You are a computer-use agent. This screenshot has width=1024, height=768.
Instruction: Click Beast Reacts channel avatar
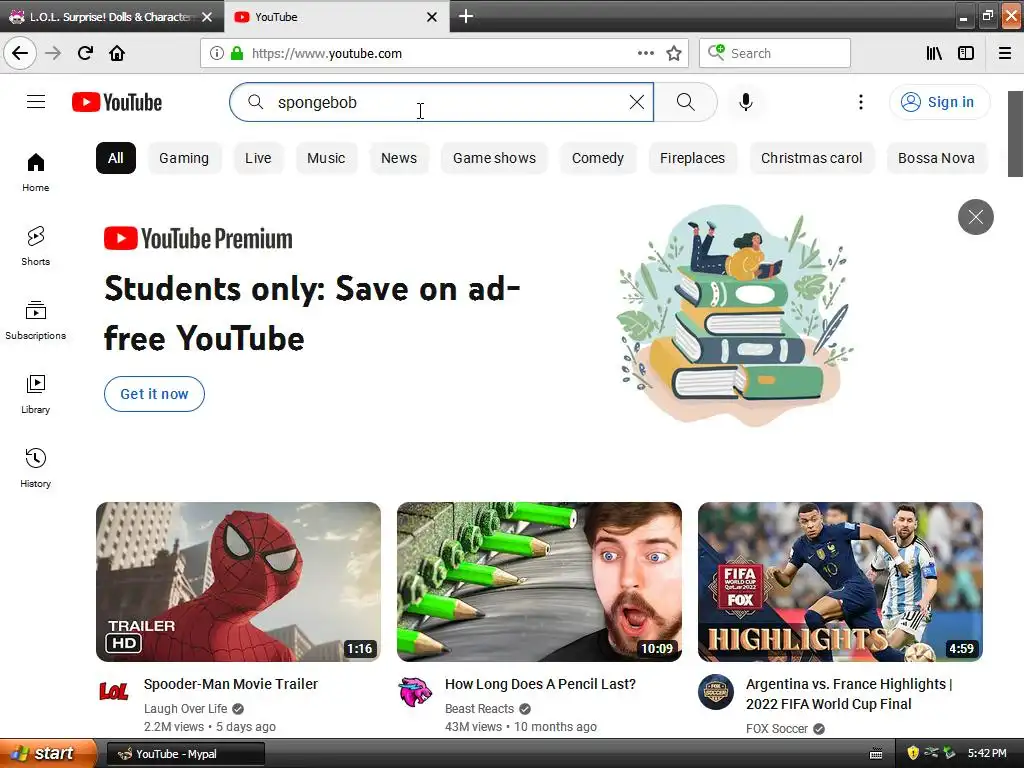pos(415,692)
